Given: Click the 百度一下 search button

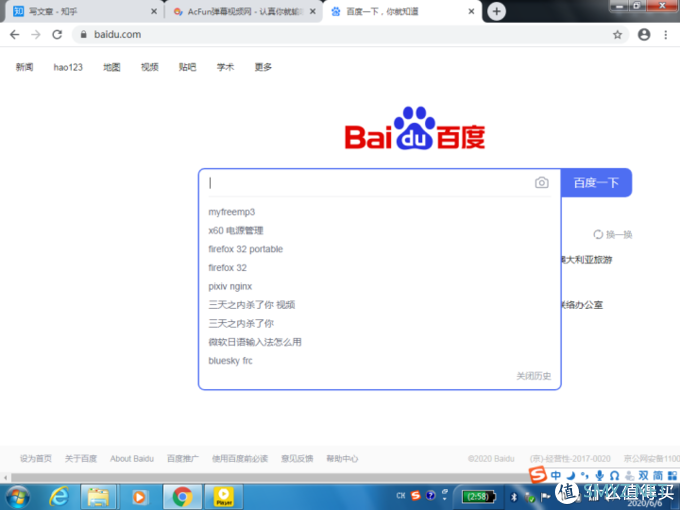Looking at the screenshot, I should pos(596,183).
